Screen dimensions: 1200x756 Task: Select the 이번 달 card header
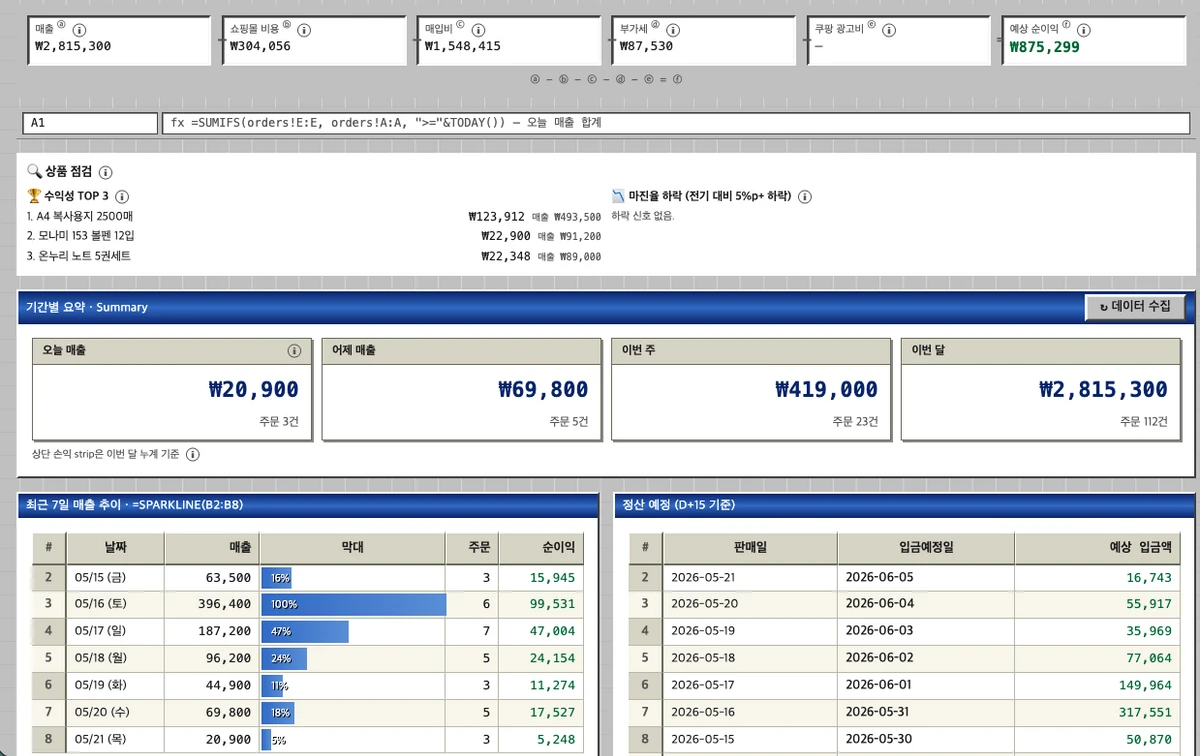coord(1040,351)
